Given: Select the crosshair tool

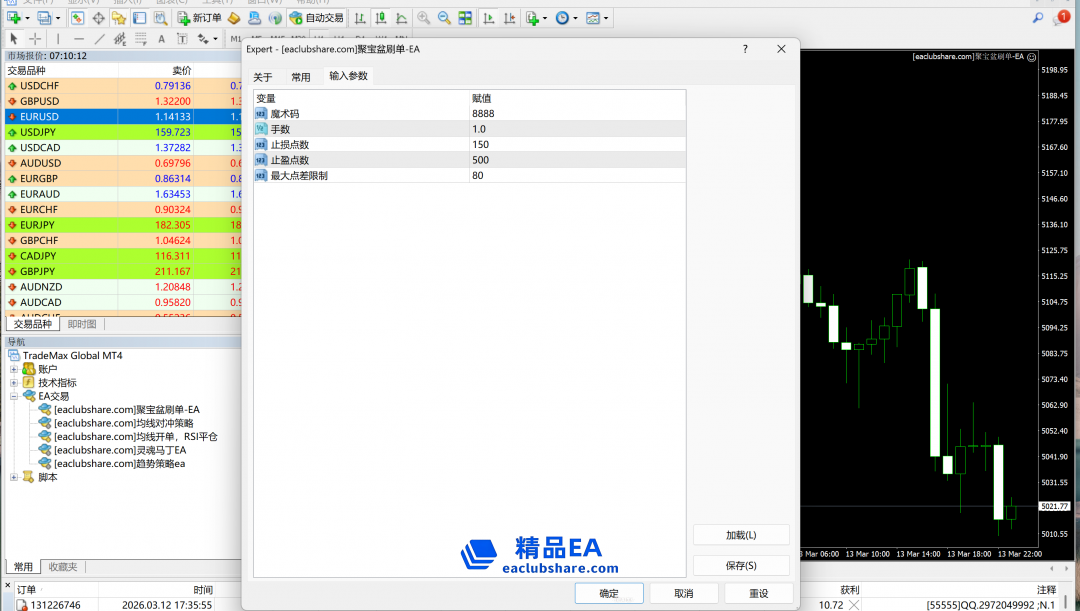Looking at the screenshot, I should 35,39.
